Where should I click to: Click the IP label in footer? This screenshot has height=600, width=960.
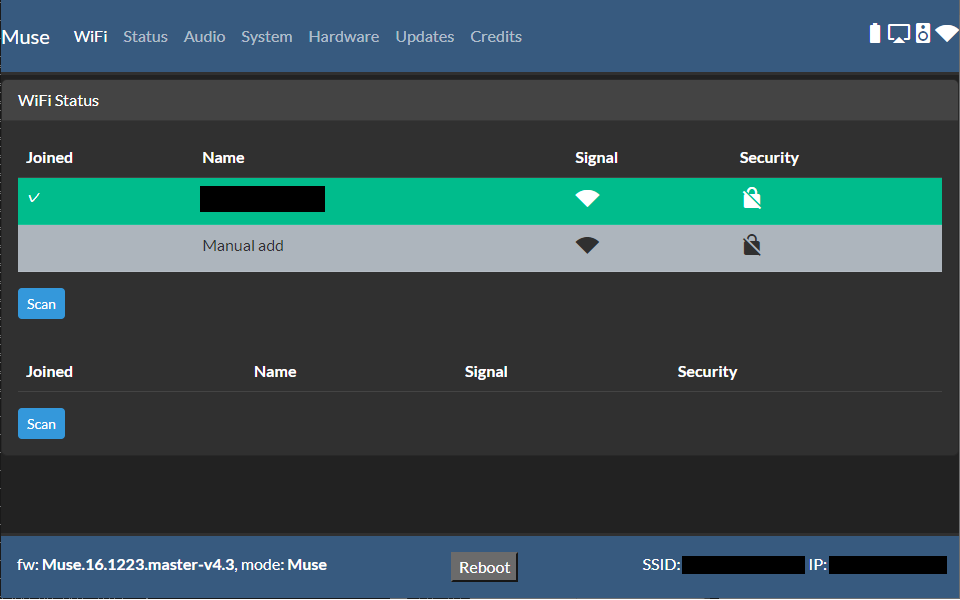click(818, 564)
